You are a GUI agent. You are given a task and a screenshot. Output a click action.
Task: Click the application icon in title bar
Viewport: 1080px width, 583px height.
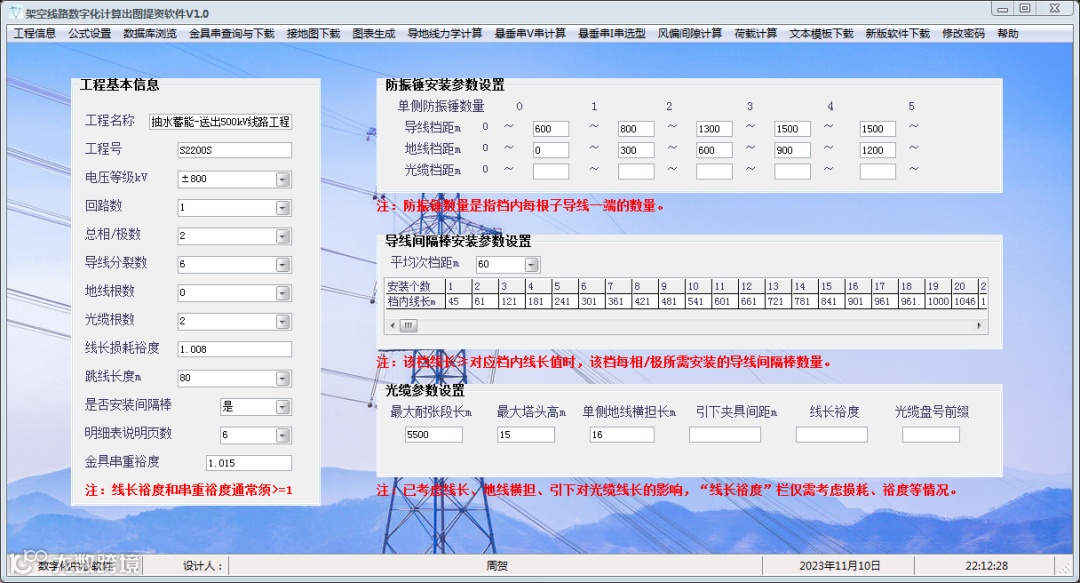[15, 12]
